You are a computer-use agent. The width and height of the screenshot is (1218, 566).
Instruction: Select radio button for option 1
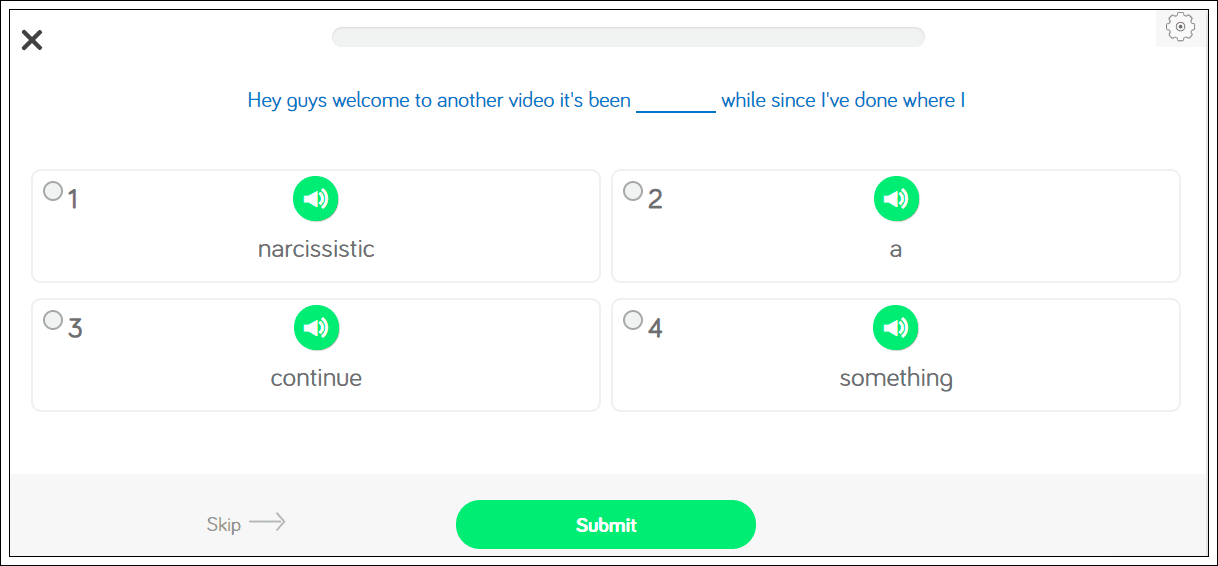coord(53,191)
